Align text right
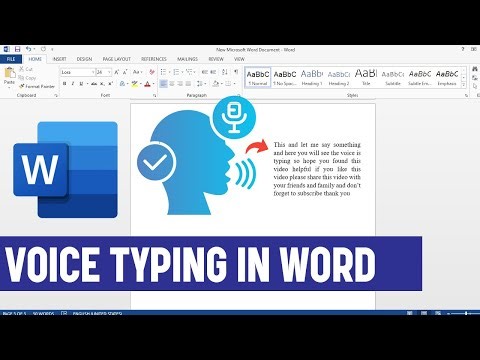 (180, 84)
